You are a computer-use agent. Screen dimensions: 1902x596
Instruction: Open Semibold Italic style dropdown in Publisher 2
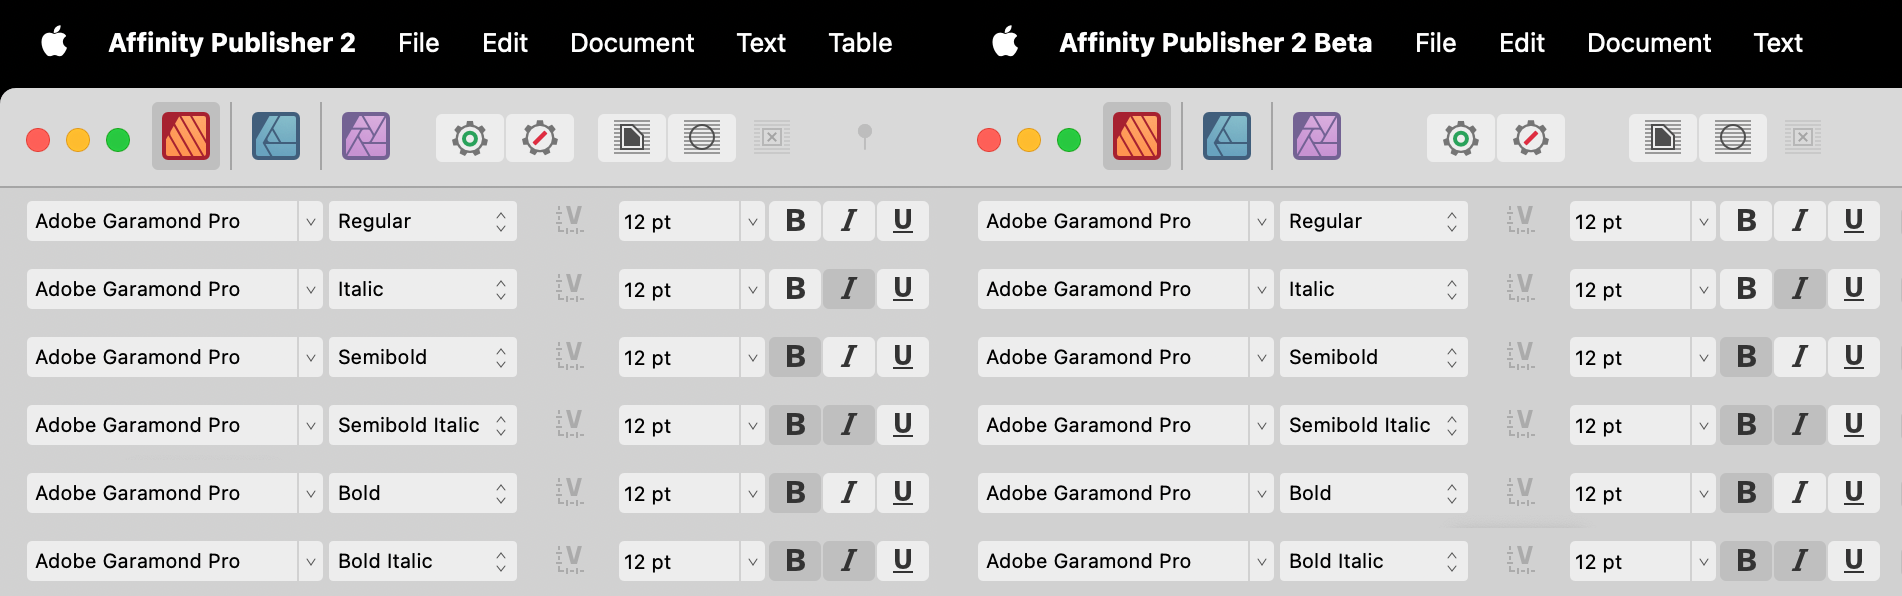pyautogui.click(x=423, y=425)
